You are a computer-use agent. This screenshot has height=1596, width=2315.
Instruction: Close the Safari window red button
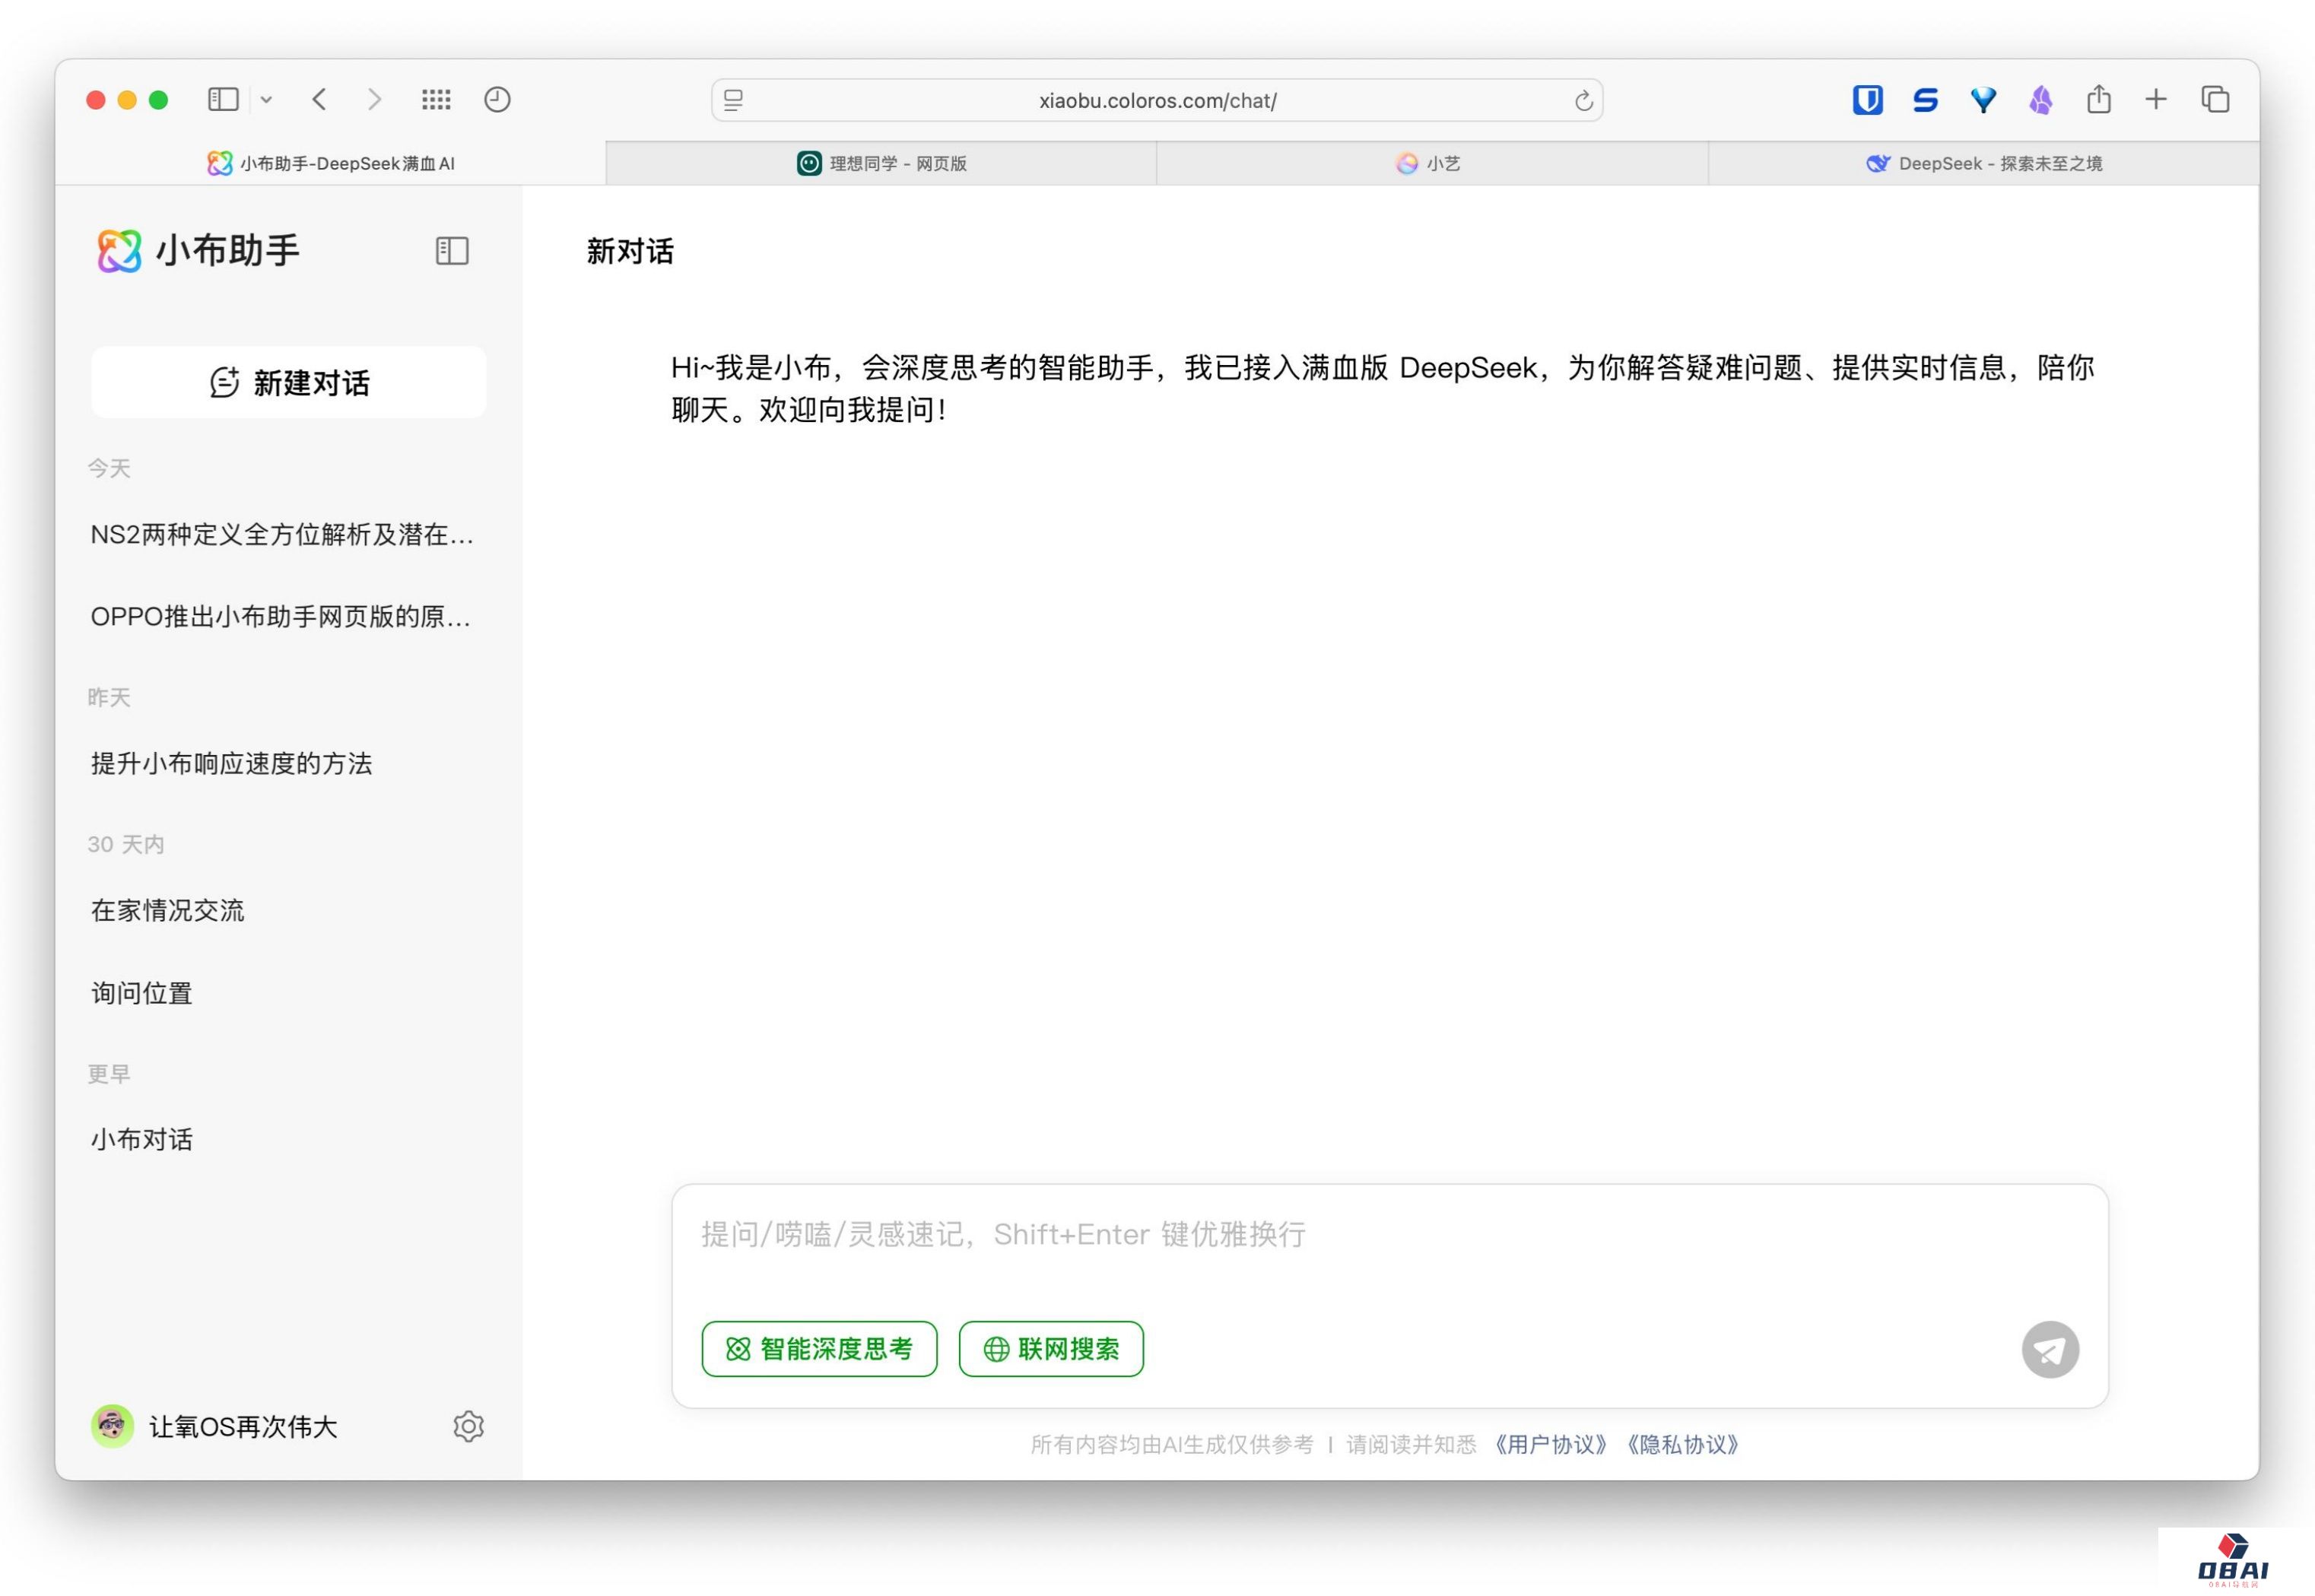point(96,100)
